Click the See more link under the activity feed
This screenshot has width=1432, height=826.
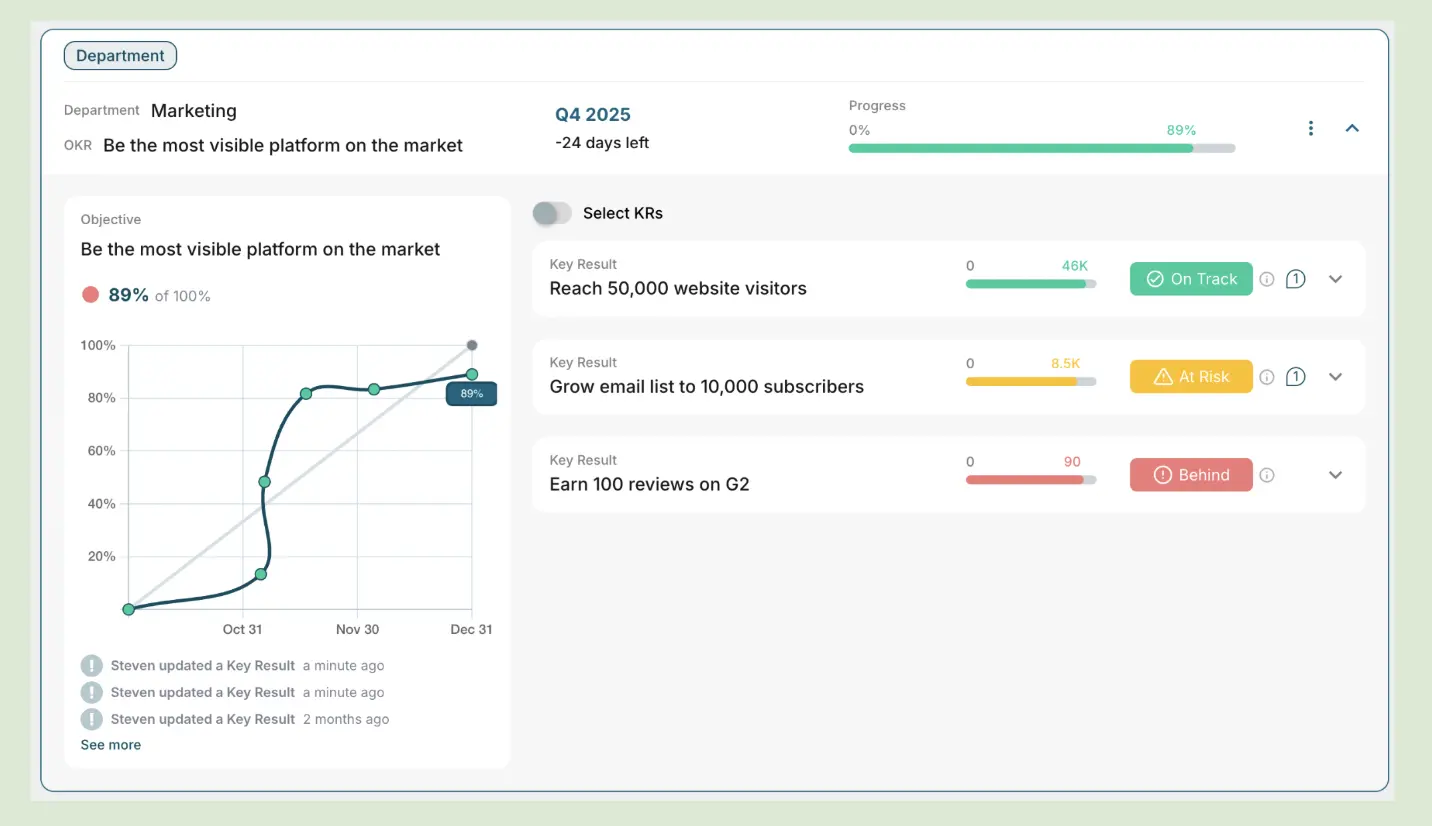110,744
